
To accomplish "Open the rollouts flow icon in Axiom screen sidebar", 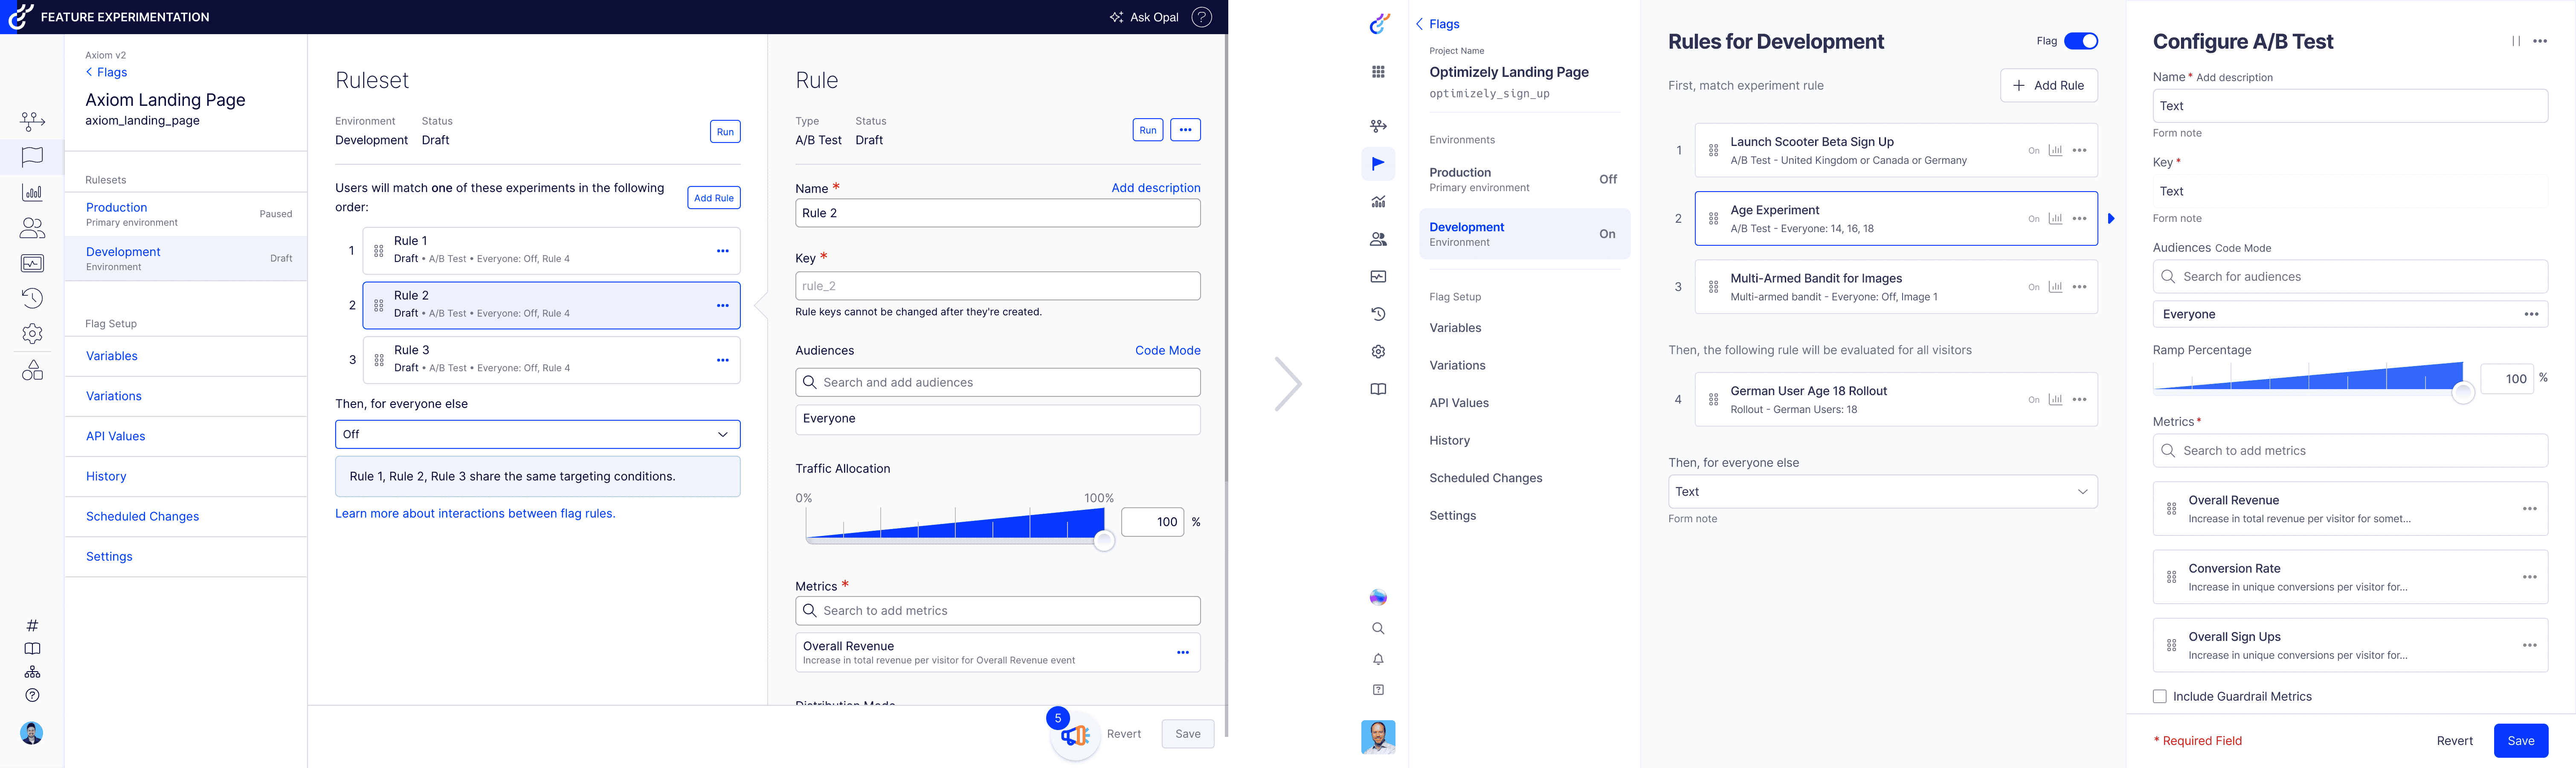I will (x=32, y=121).
